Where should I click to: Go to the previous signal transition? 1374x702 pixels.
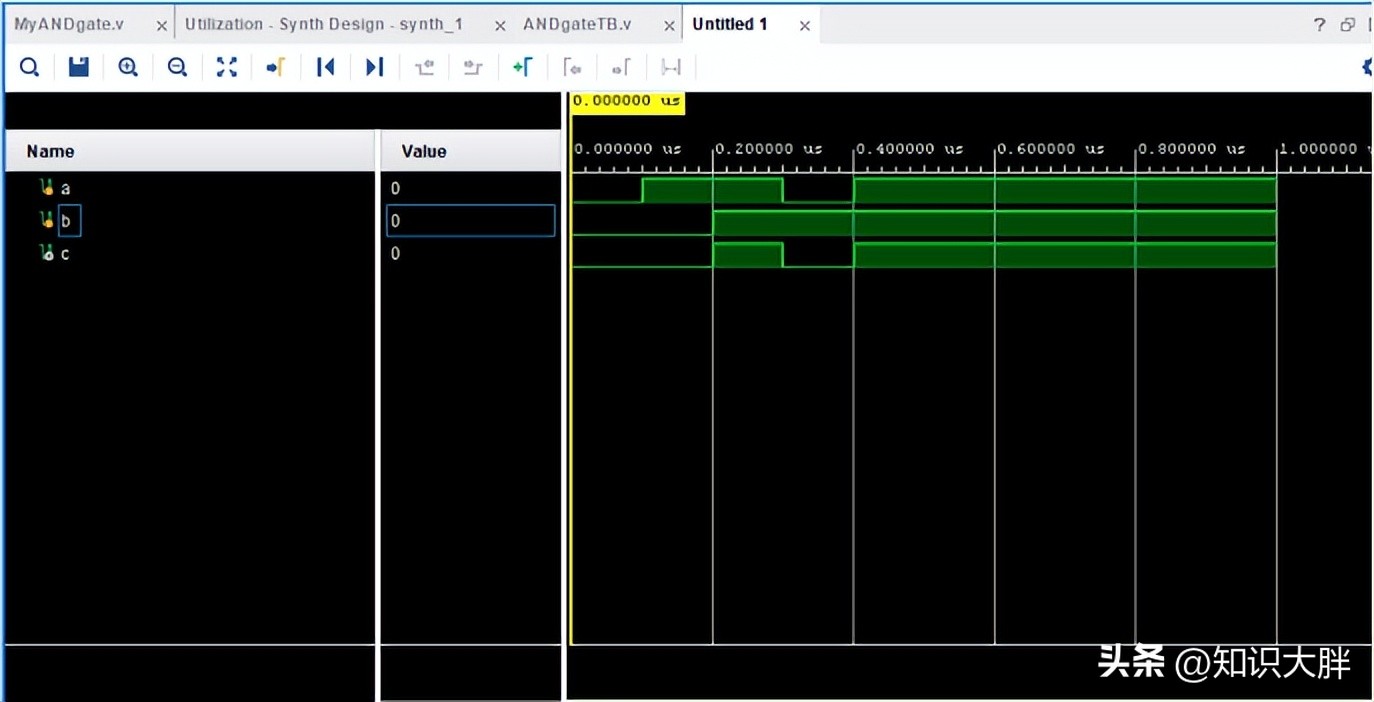[423, 67]
